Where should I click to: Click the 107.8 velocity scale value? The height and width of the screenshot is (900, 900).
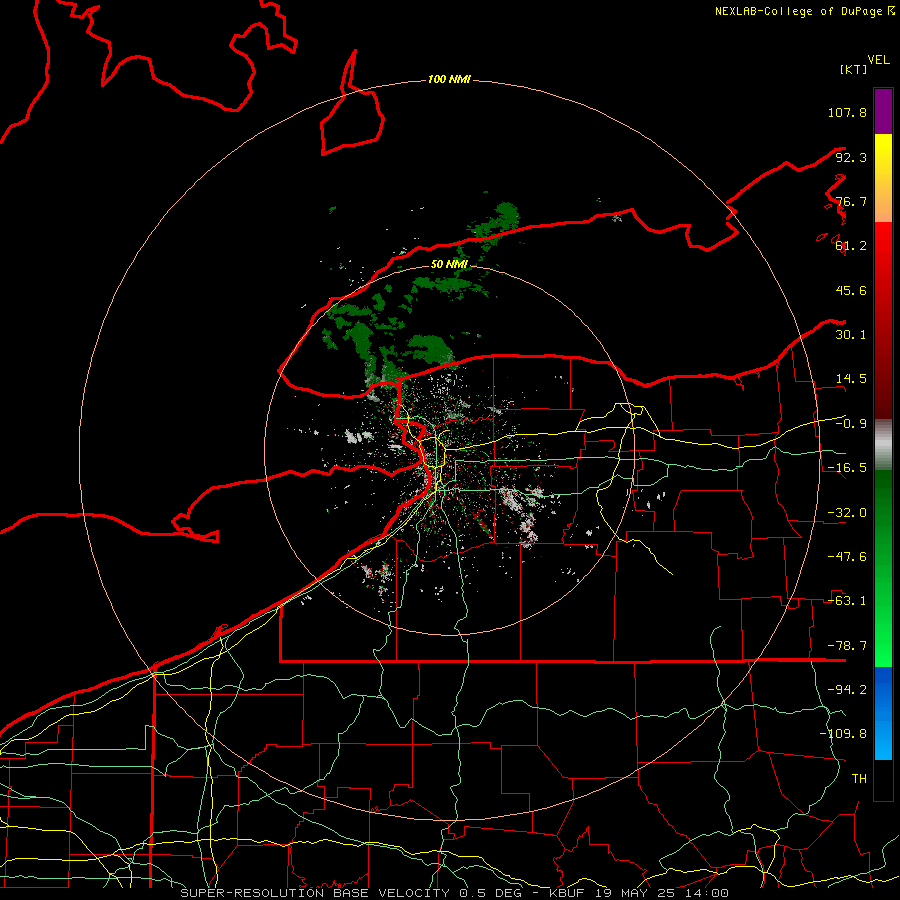tap(847, 112)
